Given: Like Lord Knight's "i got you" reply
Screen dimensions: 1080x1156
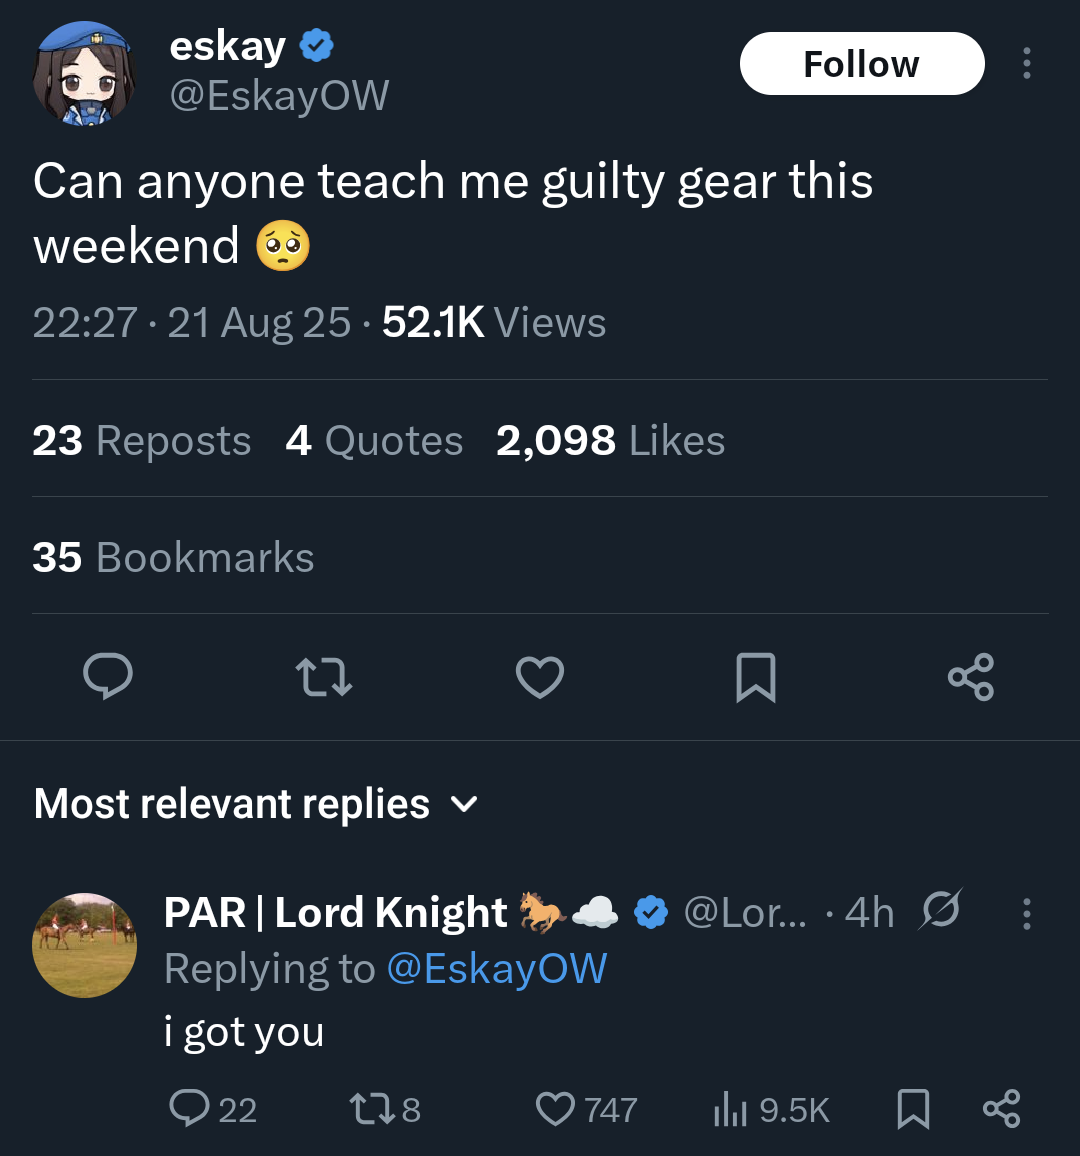Looking at the screenshot, I should click(x=556, y=1108).
